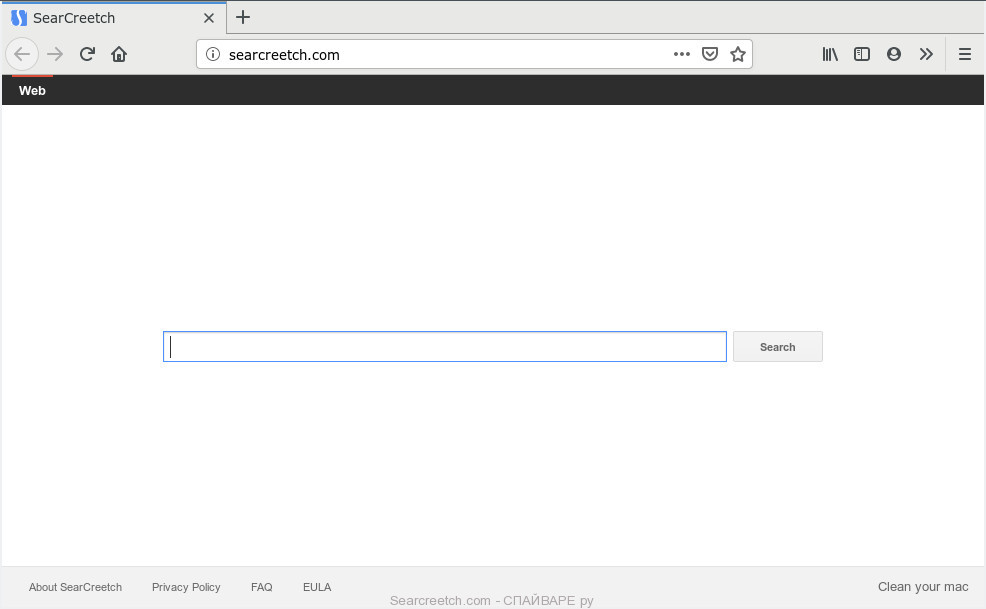The height and width of the screenshot is (609, 986).
Task: Go forward with the forward arrow
Action: pos(55,54)
